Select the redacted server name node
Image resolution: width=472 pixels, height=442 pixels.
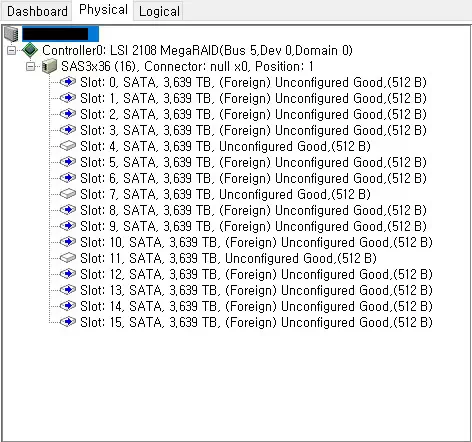(60, 34)
